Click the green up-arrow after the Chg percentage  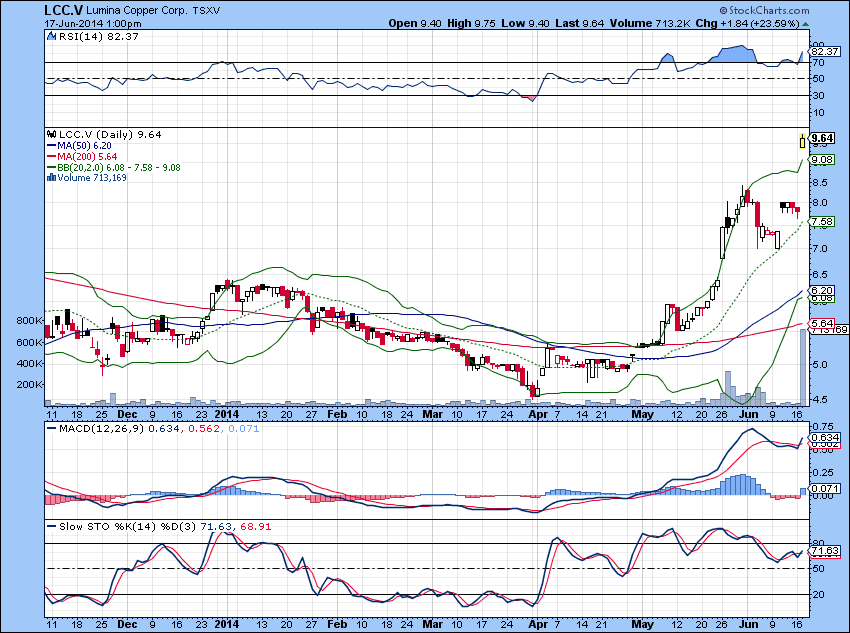(806, 24)
